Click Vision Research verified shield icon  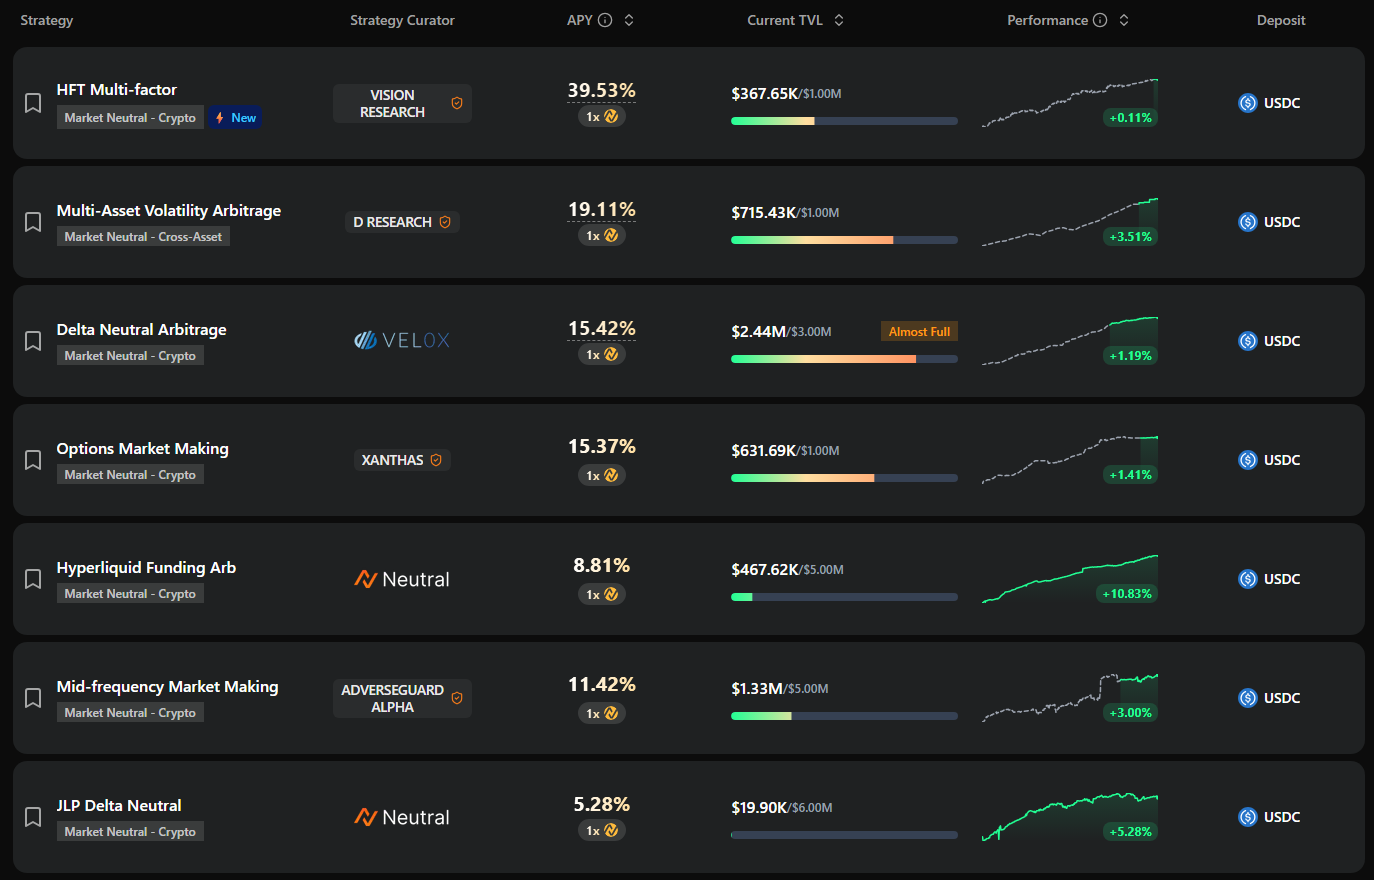coord(457,103)
